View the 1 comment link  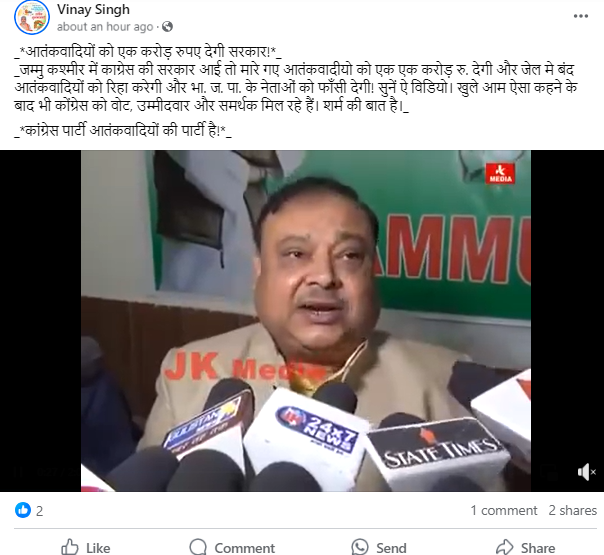tap(503, 510)
